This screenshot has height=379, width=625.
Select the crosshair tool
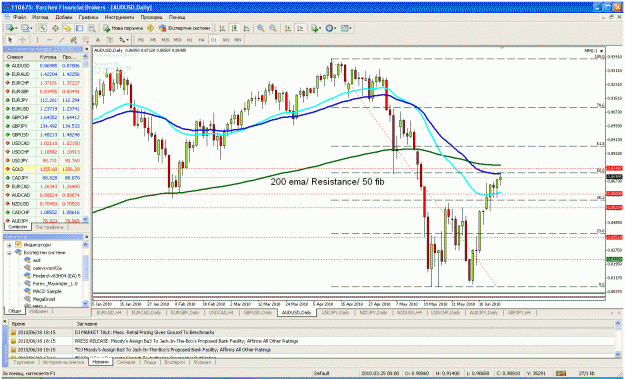tap(22, 40)
